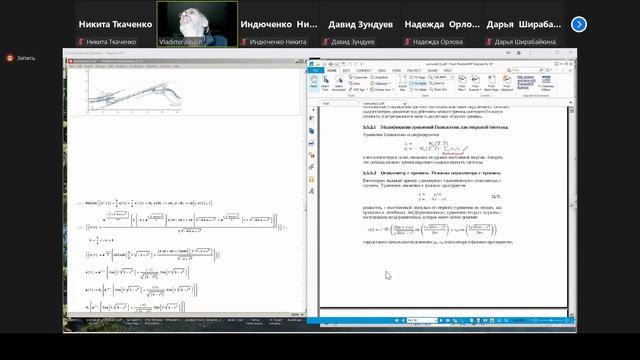Click the Open folder icon in Foxit quick toolbar

point(318,64)
